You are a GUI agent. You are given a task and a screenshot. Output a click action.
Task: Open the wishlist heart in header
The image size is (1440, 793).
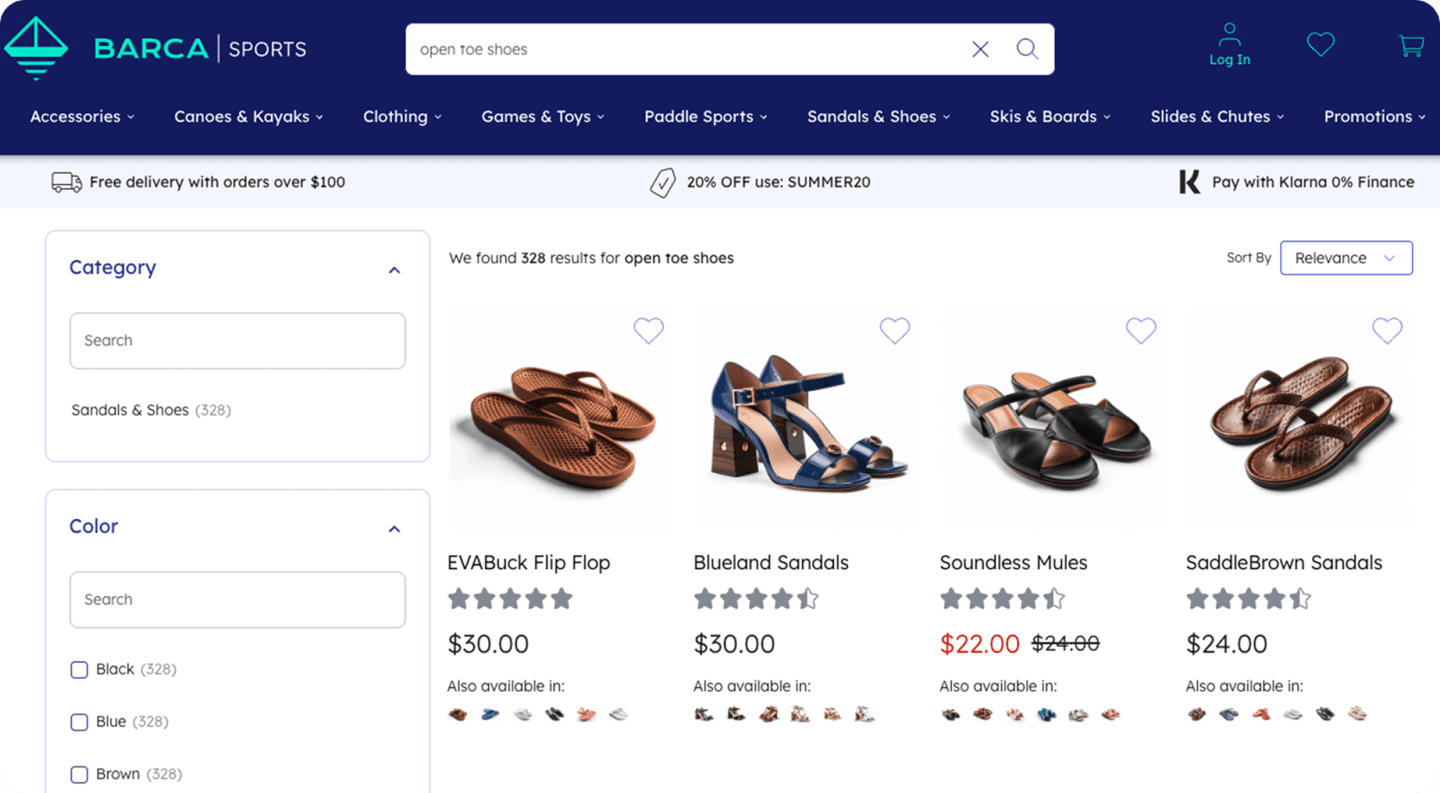click(1321, 44)
